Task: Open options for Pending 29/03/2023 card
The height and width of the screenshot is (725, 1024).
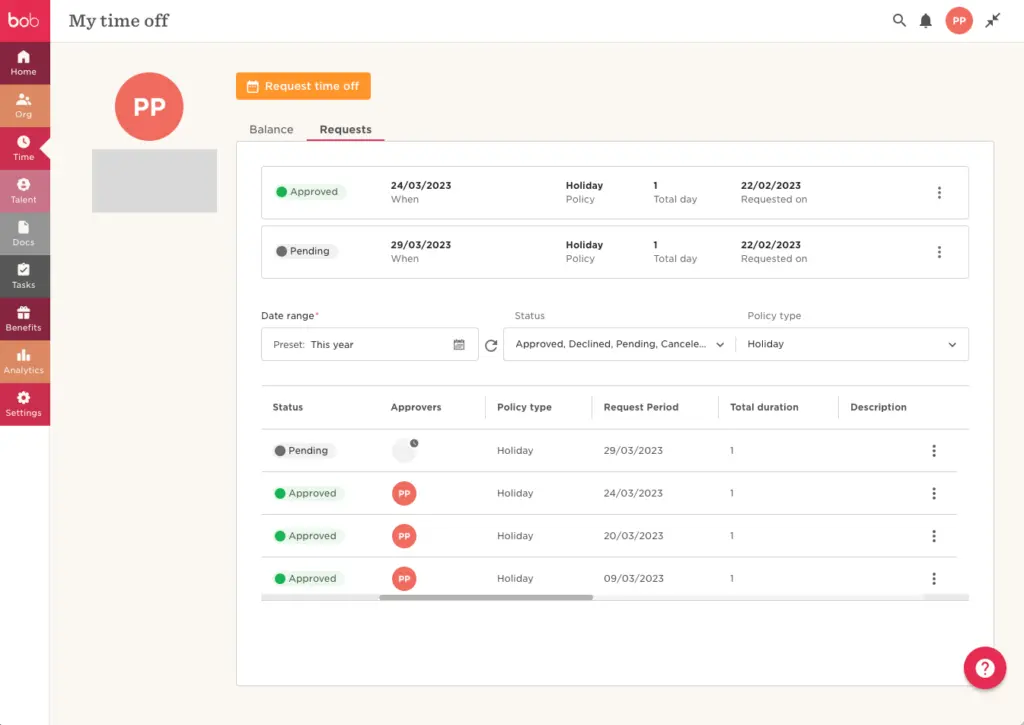Action: click(939, 252)
